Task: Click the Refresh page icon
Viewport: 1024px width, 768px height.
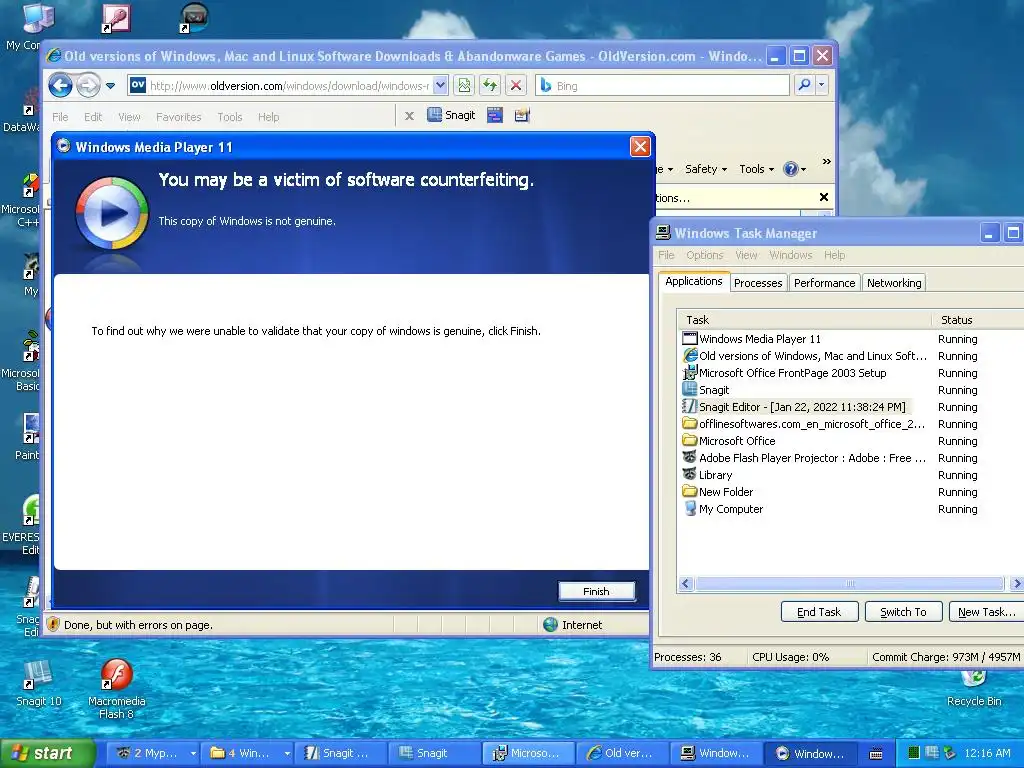Action: point(490,86)
